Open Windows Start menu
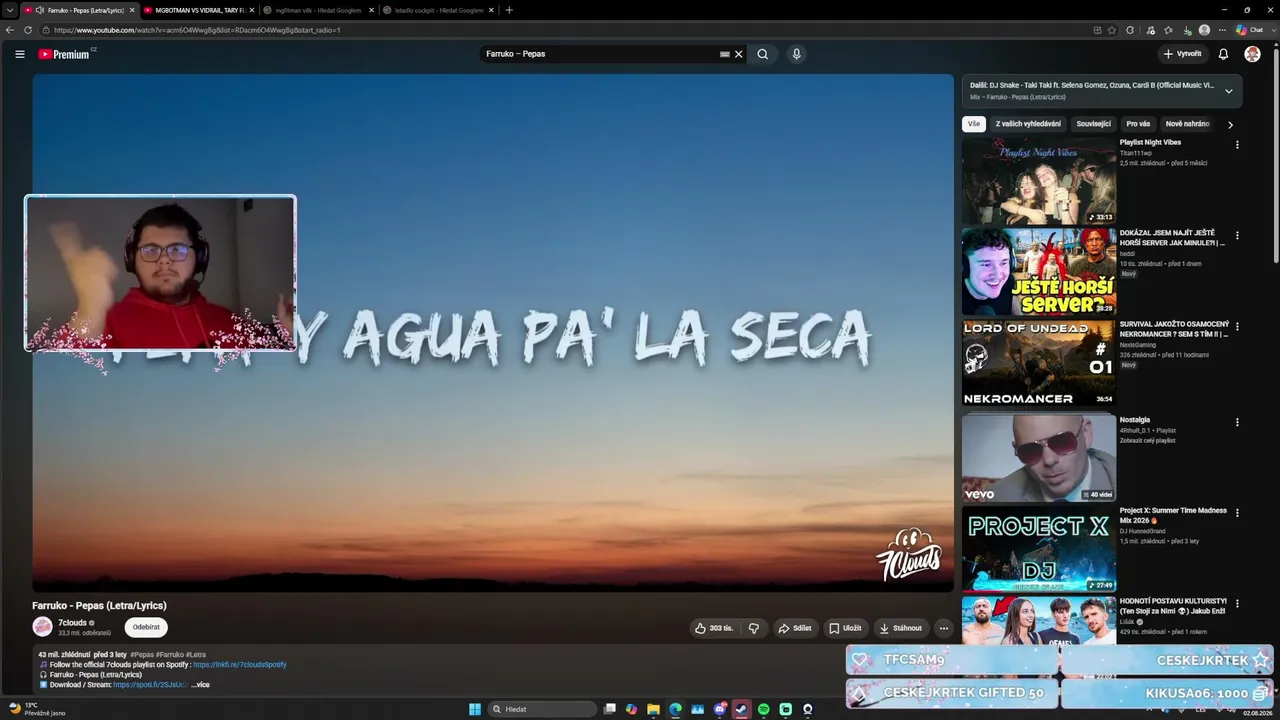Screen dimensions: 1280x720 (x=475, y=709)
